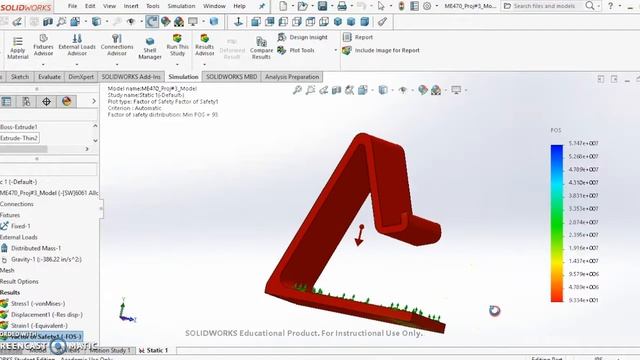Click the Print icon
This screenshot has width=640, height=360.
point(342,6)
